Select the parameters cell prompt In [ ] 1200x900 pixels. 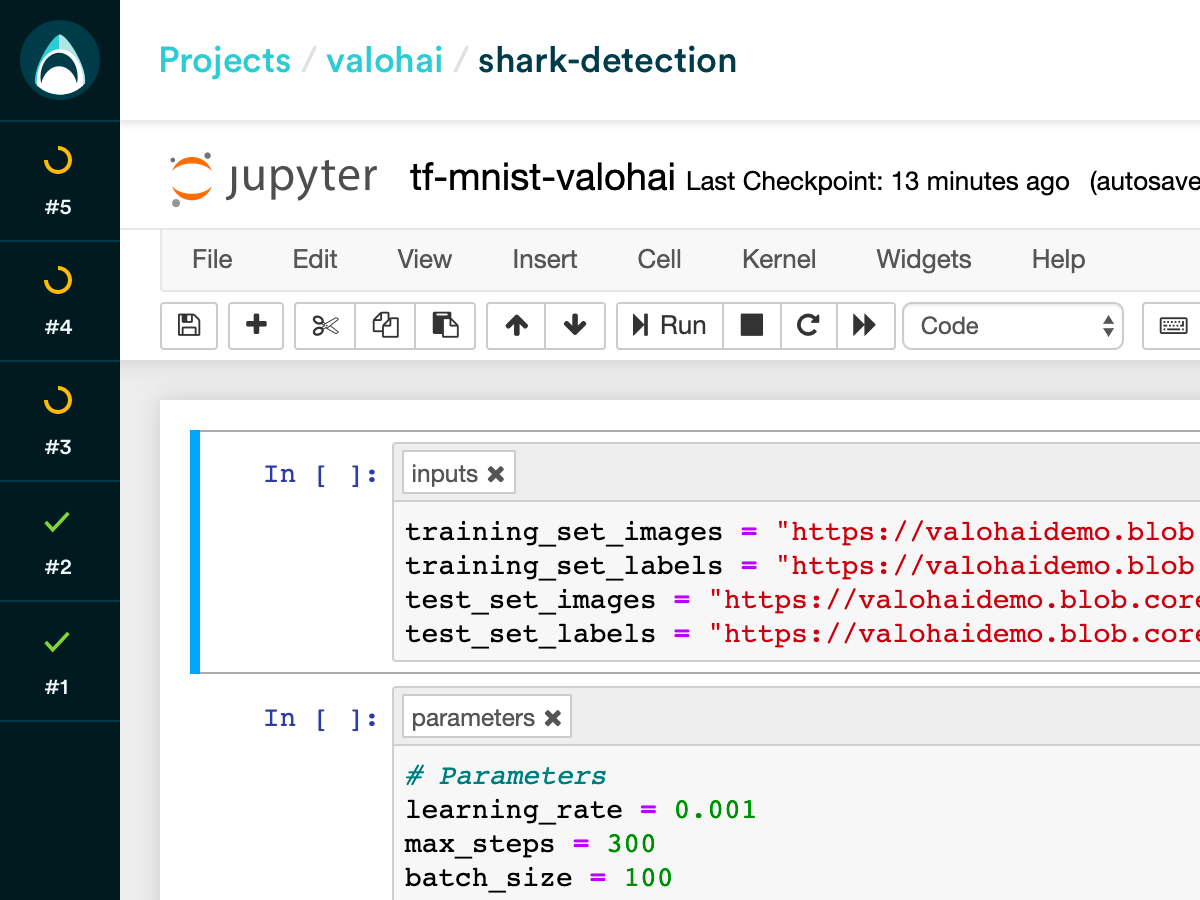321,718
